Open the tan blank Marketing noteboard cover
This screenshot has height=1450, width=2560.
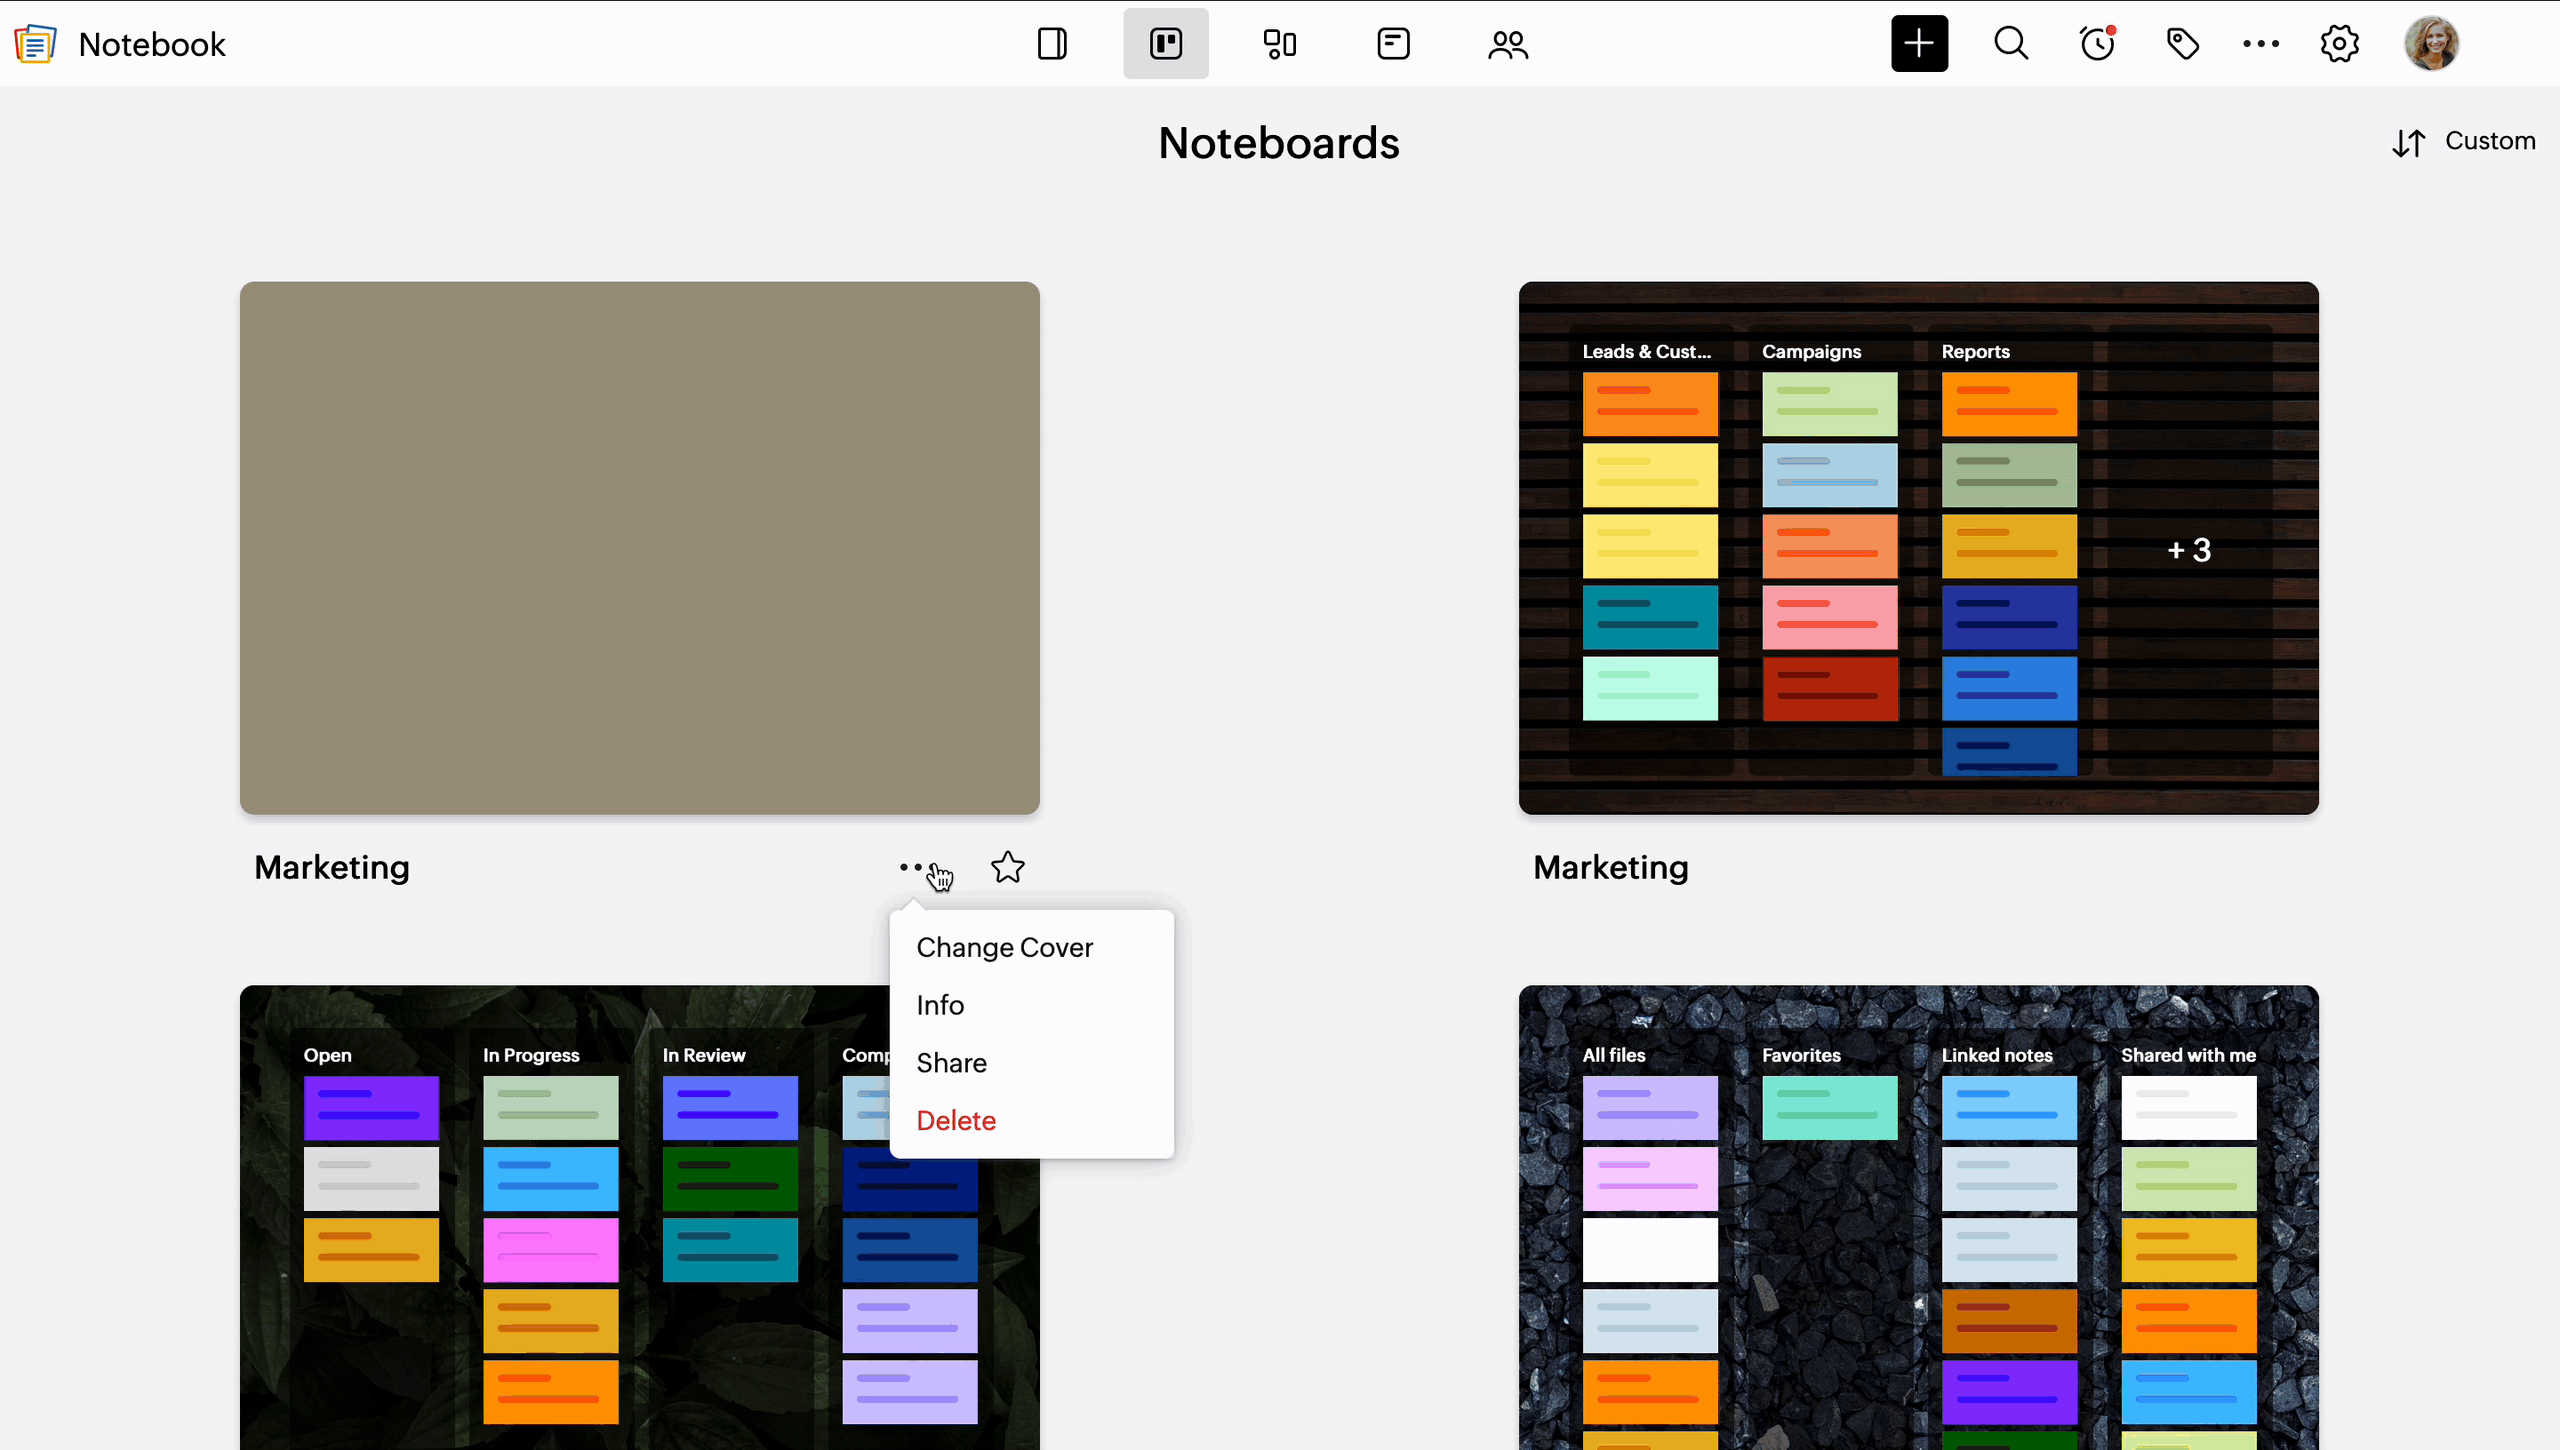point(639,547)
